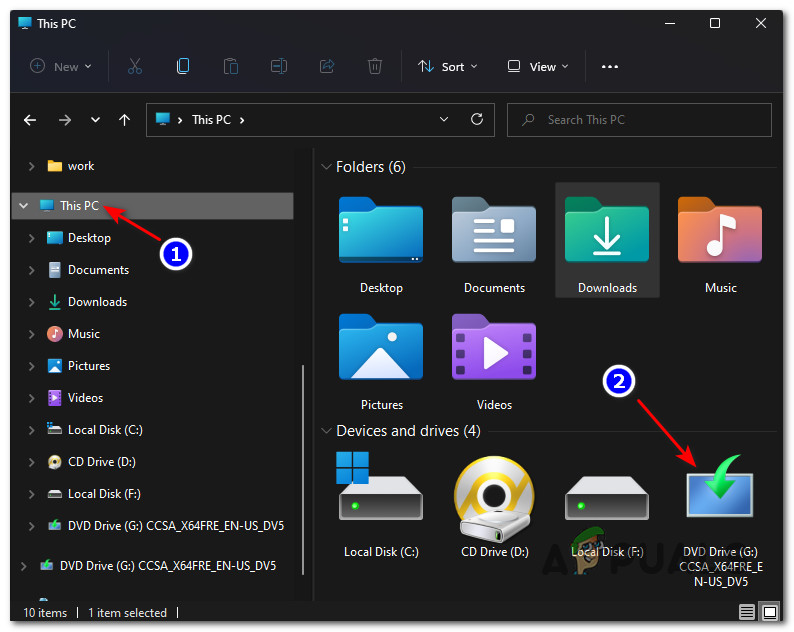794x632 pixels.
Task: Click the Copy icon in toolbar
Action: click(x=183, y=67)
